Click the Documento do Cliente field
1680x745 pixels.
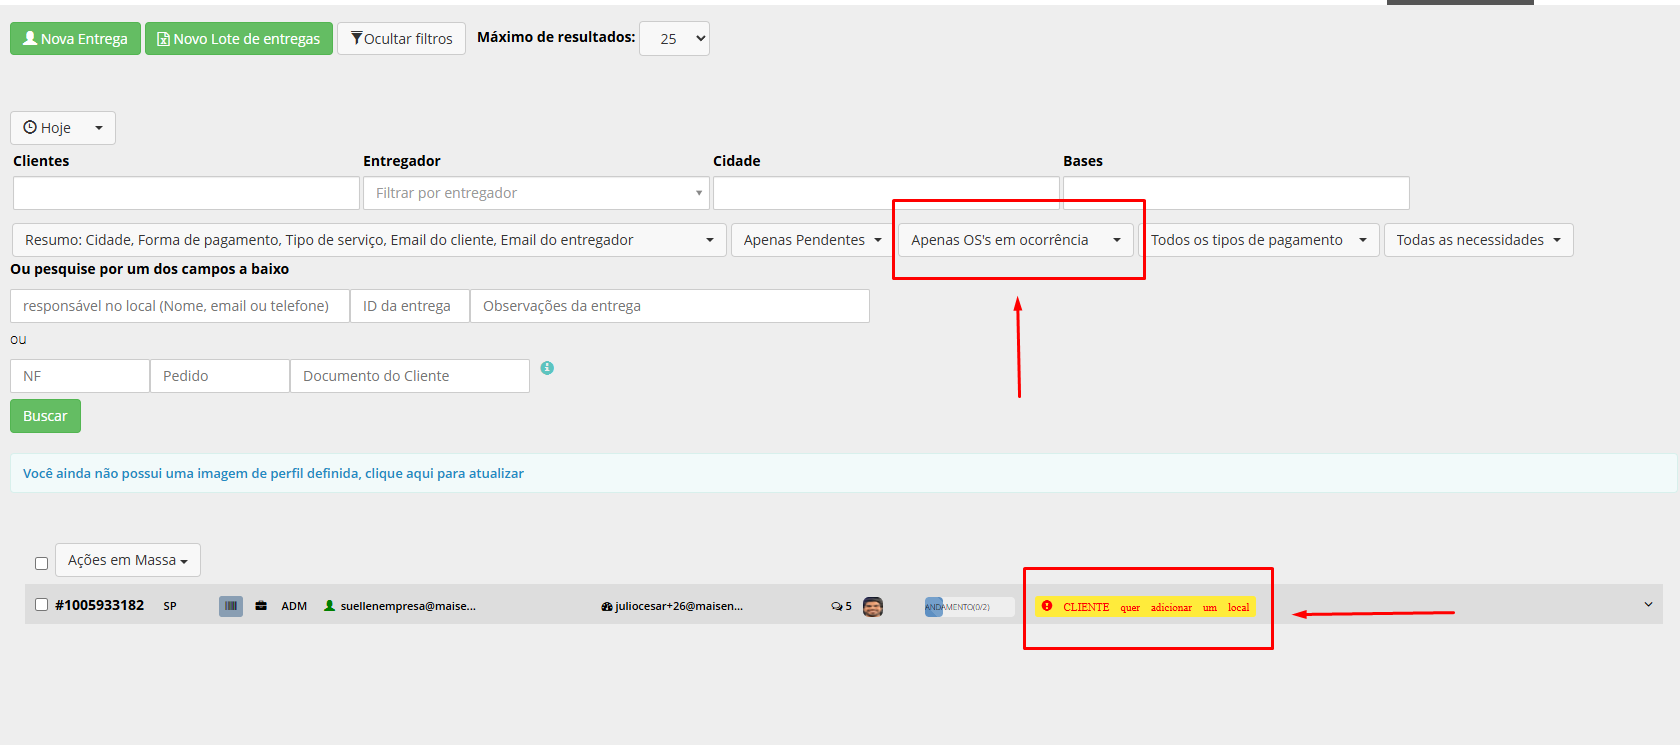point(410,376)
